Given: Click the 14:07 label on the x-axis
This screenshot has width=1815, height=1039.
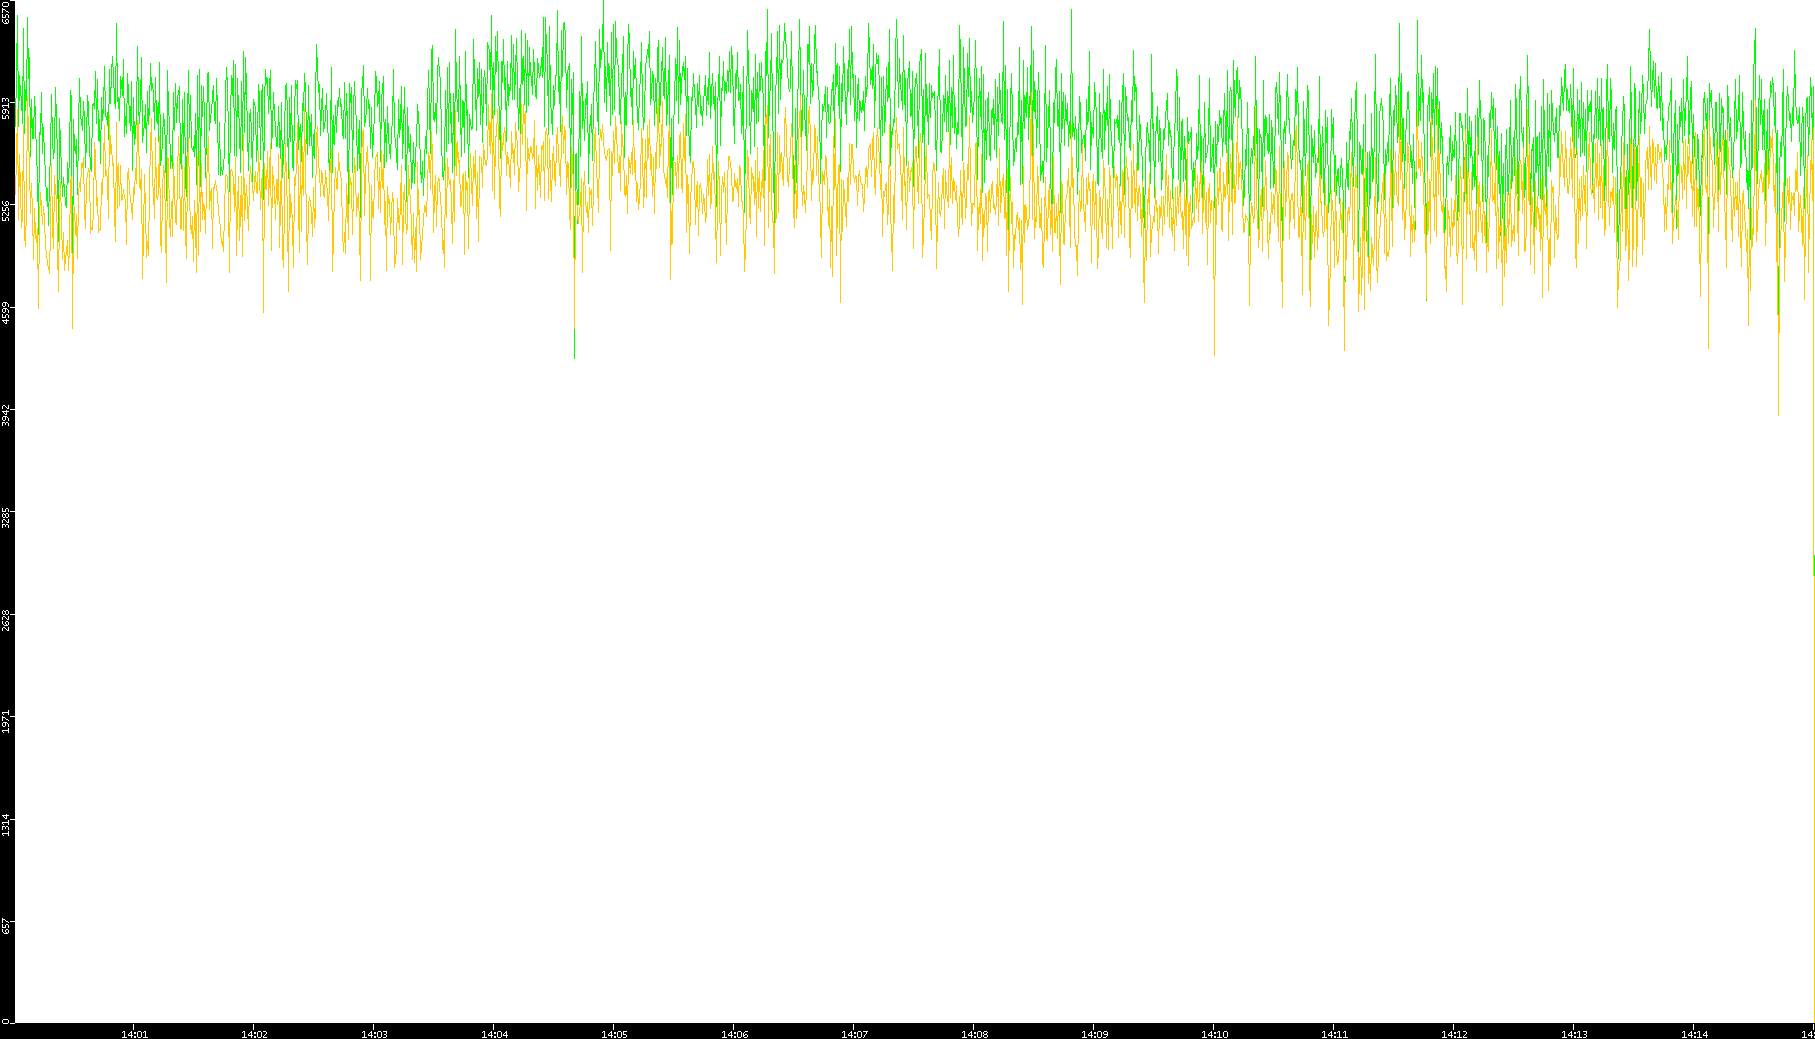Looking at the screenshot, I should point(854,1034).
